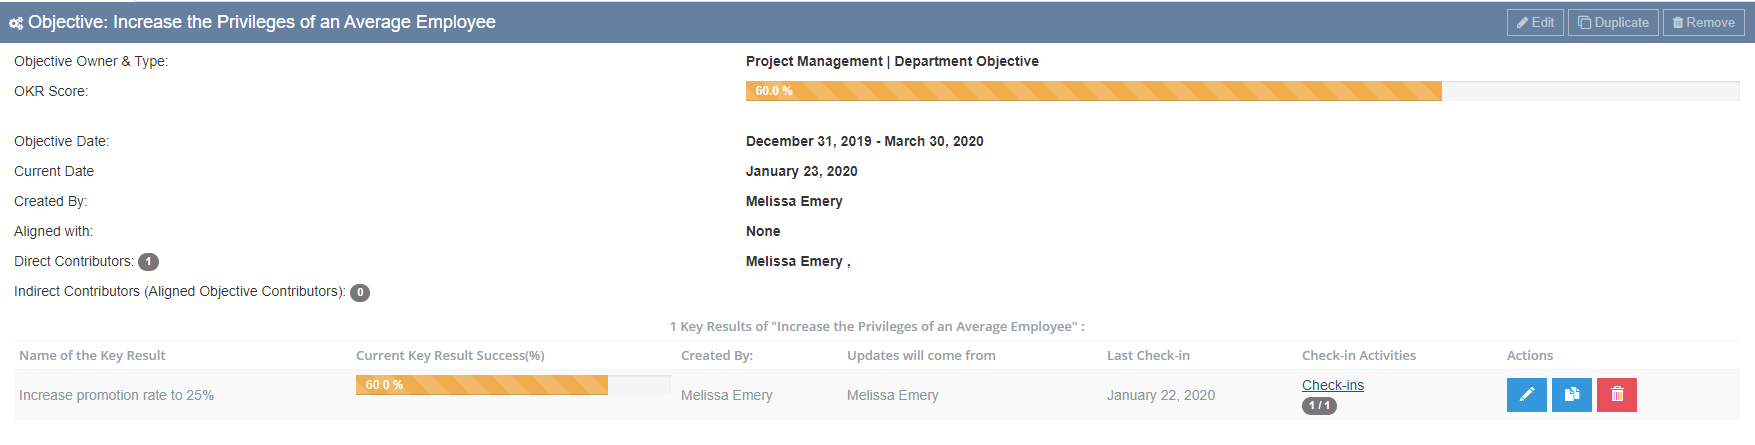This screenshot has width=1755, height=445.
Task: Click the Last Check-in column header
Action: 1148,355
